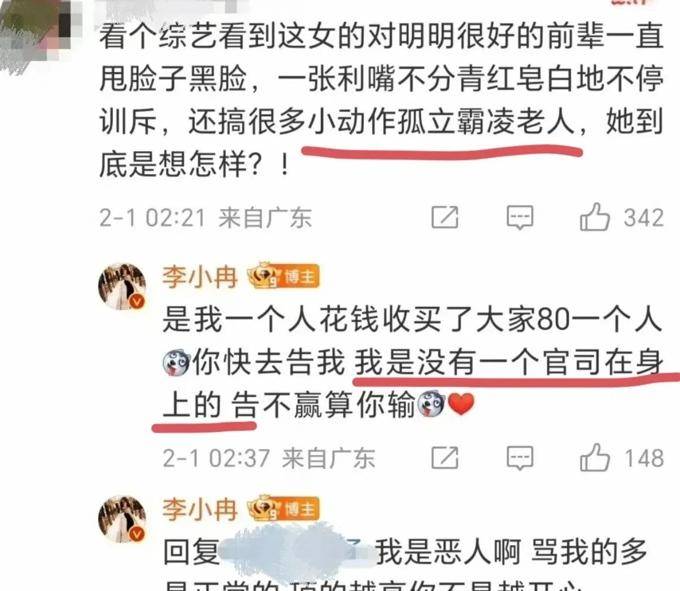Tap crown badge beside second 李小冉 name

click(264, 508)
